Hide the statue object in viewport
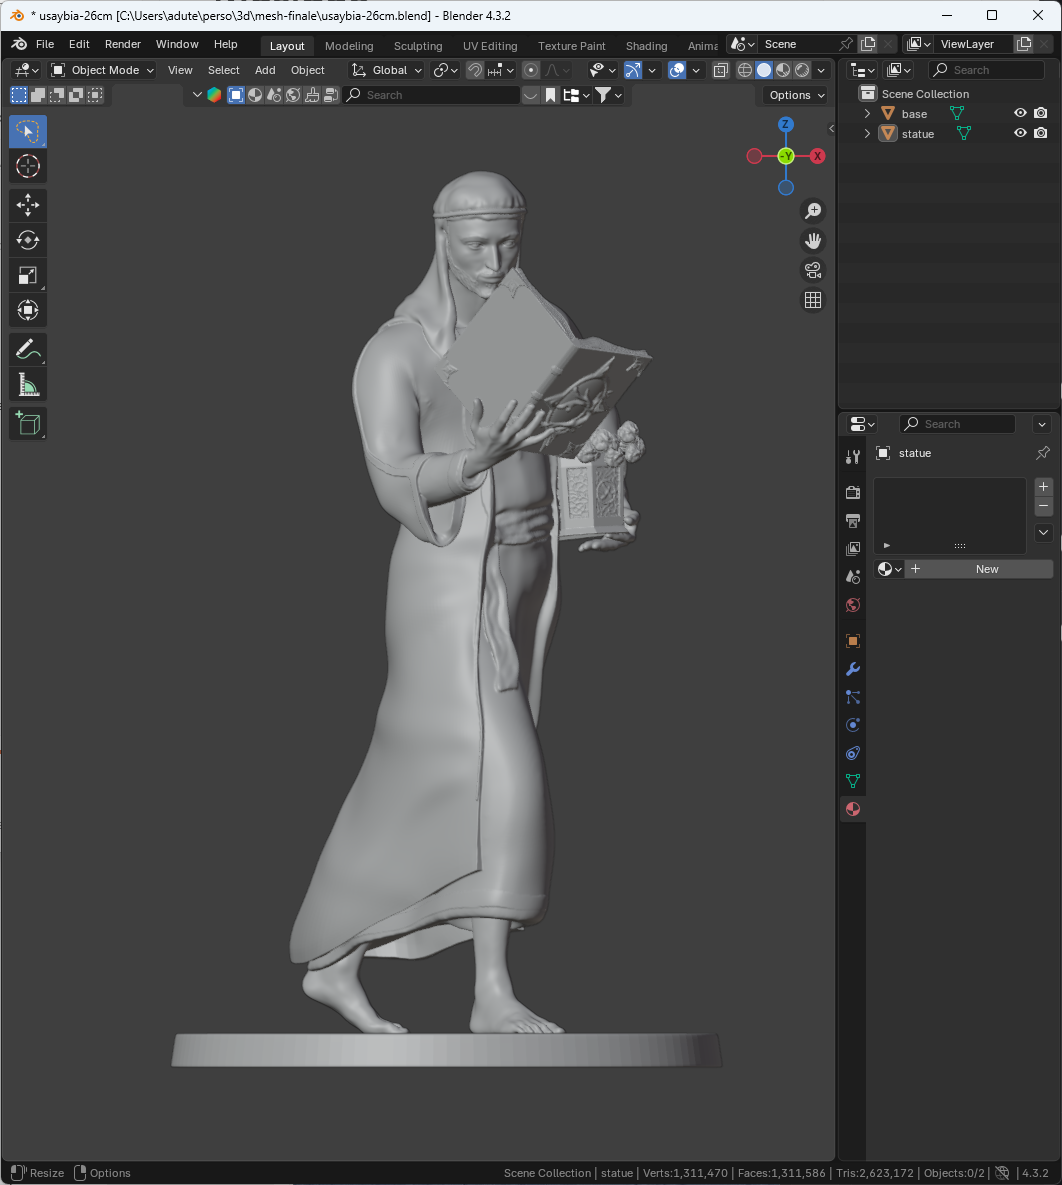Image resolution: width=1062 pixels, height=1185 pixels. (x=1020, y=133)
